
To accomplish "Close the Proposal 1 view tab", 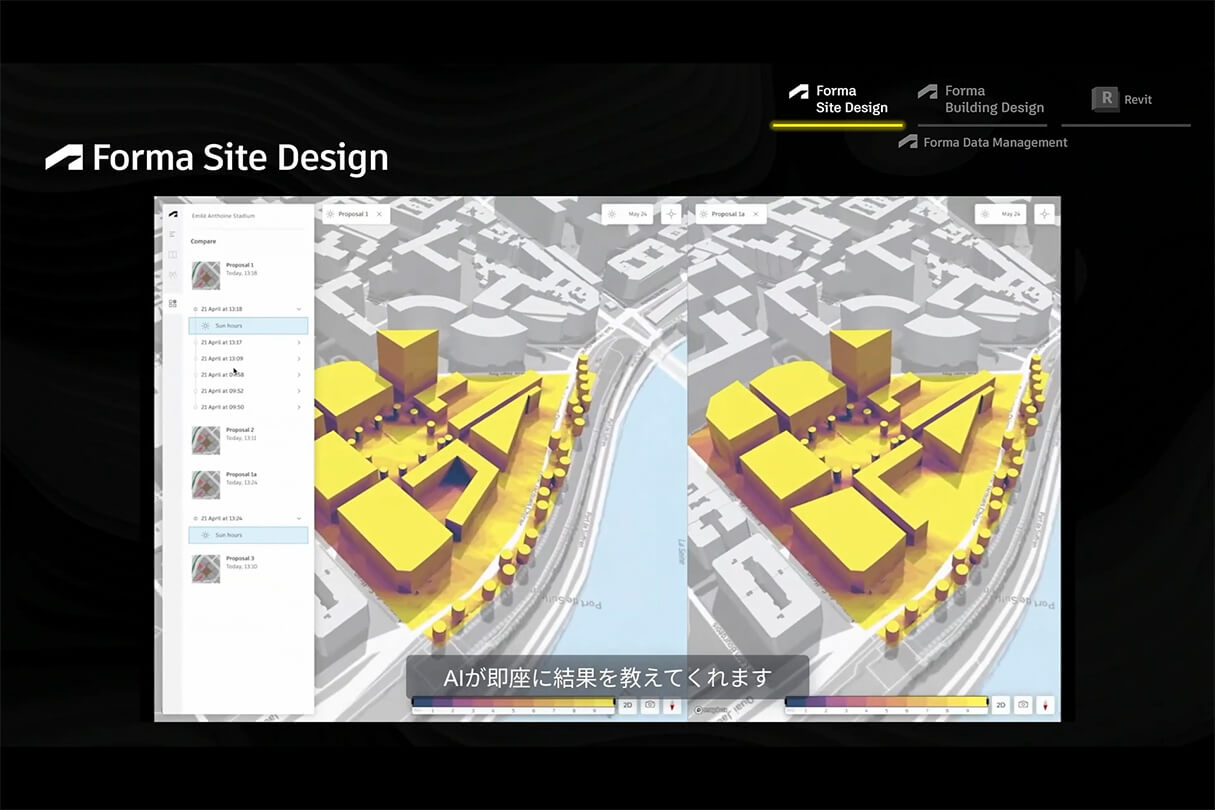I will (x=379, y=214).
